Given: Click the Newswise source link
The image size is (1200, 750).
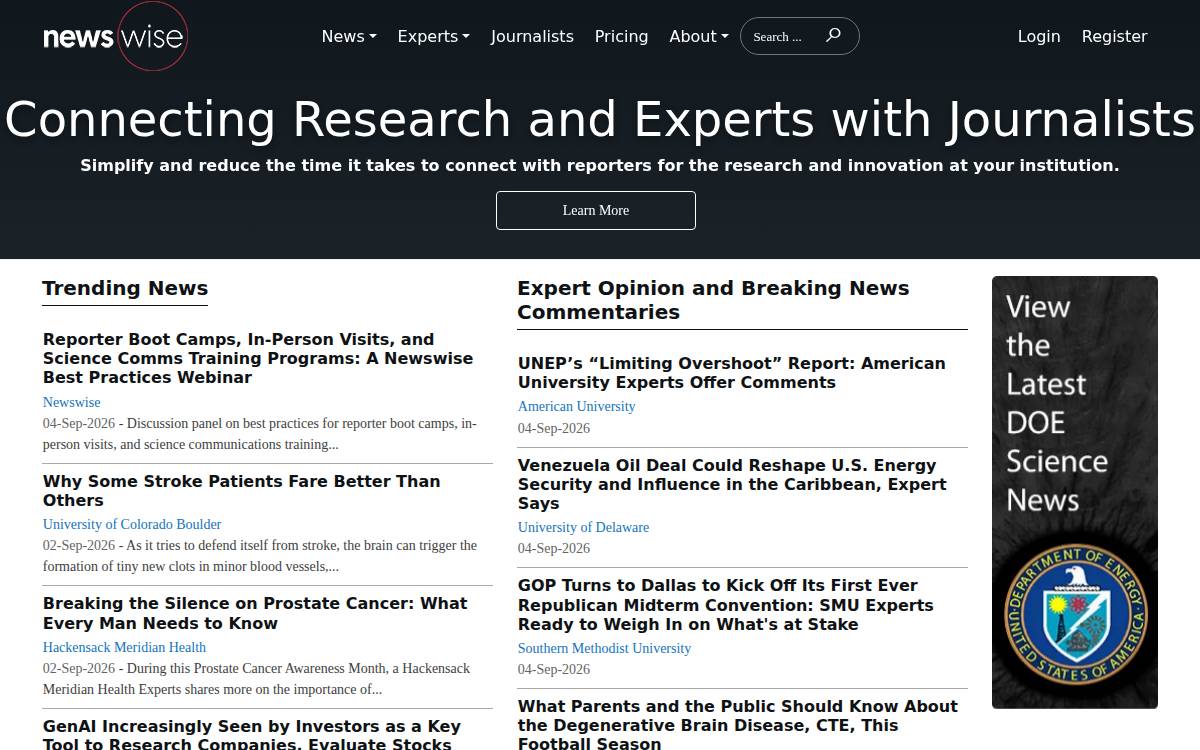Looking at the screenshot, I should tap(71, 402).
